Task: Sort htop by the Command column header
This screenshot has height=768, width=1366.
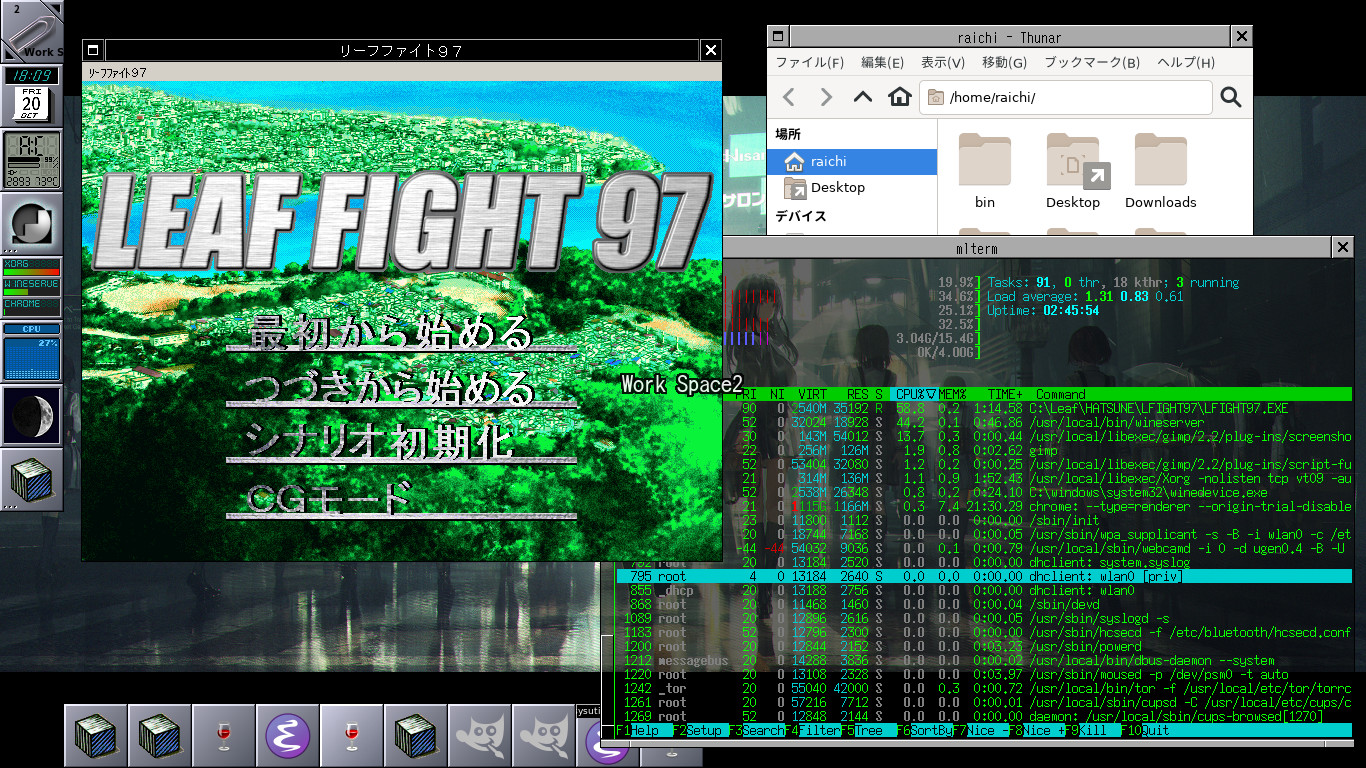Action: pyautogui.click(x=1060, y=395)
